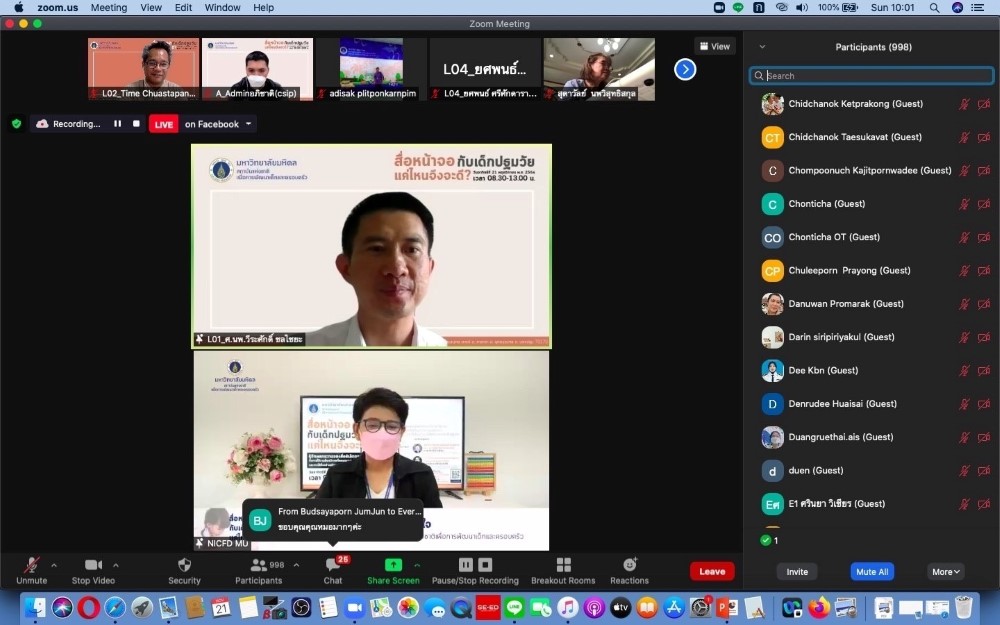Click the green Share Screen icon
Screen dimensions: 1000x625
tap(393, 566)
